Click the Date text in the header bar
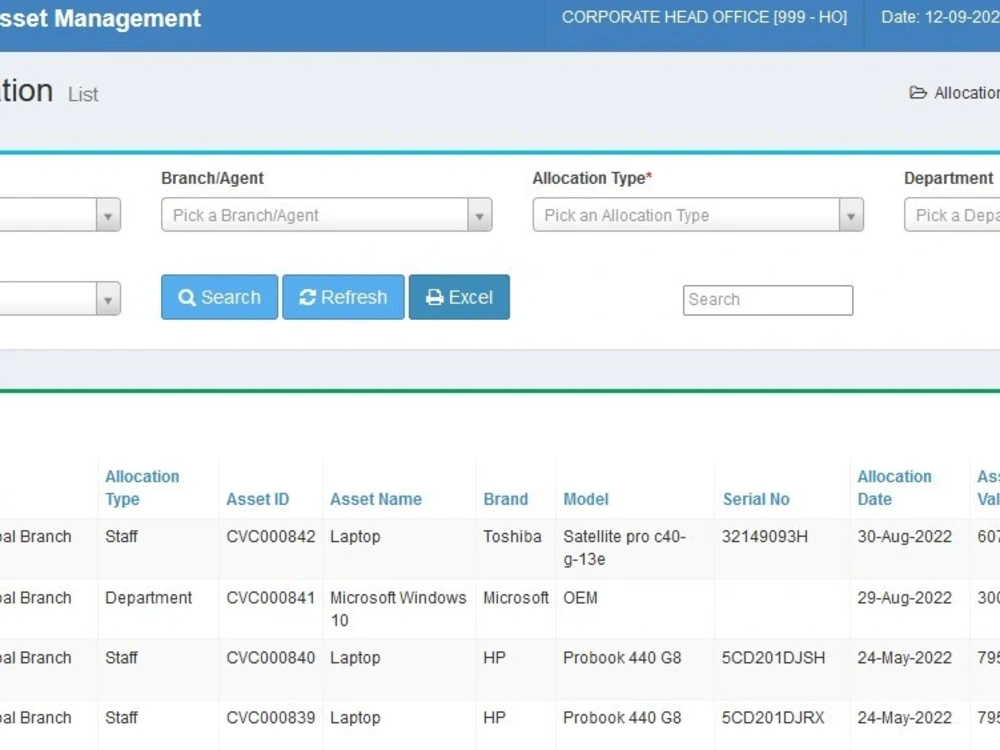1000x750 pixels. [941, 17]
